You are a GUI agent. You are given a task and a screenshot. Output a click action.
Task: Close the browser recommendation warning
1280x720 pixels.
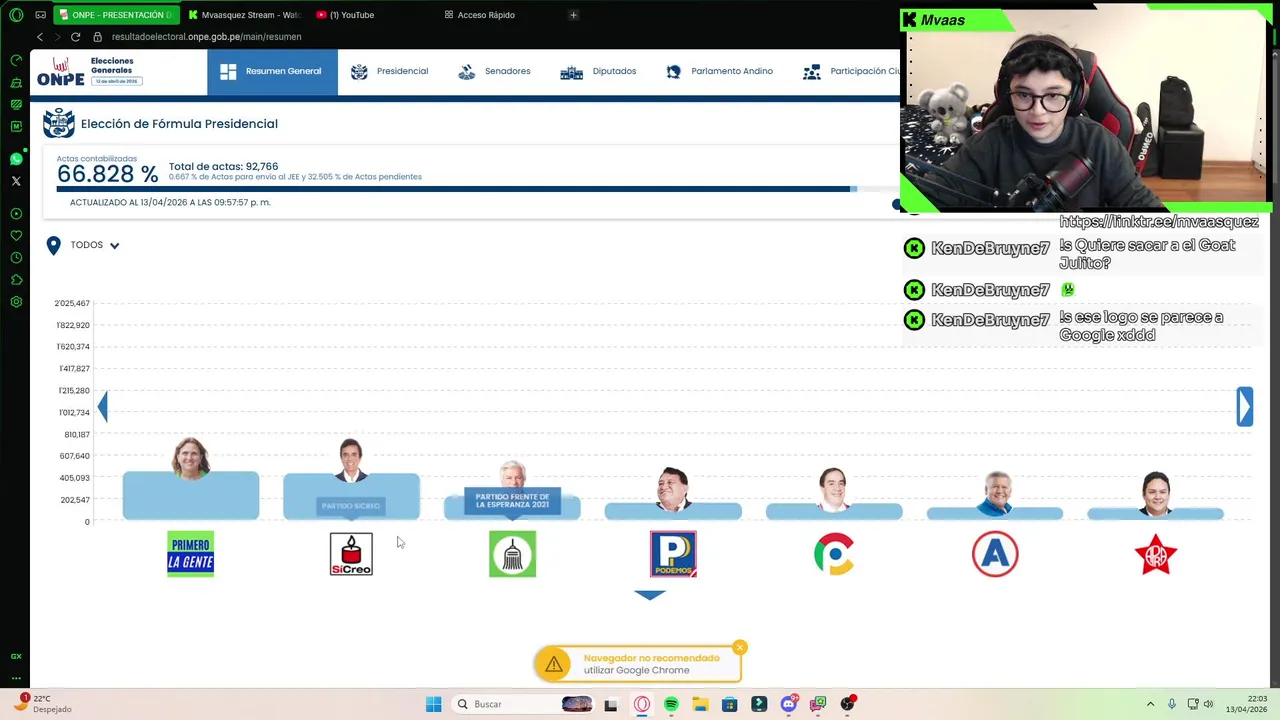coord(740,648)
